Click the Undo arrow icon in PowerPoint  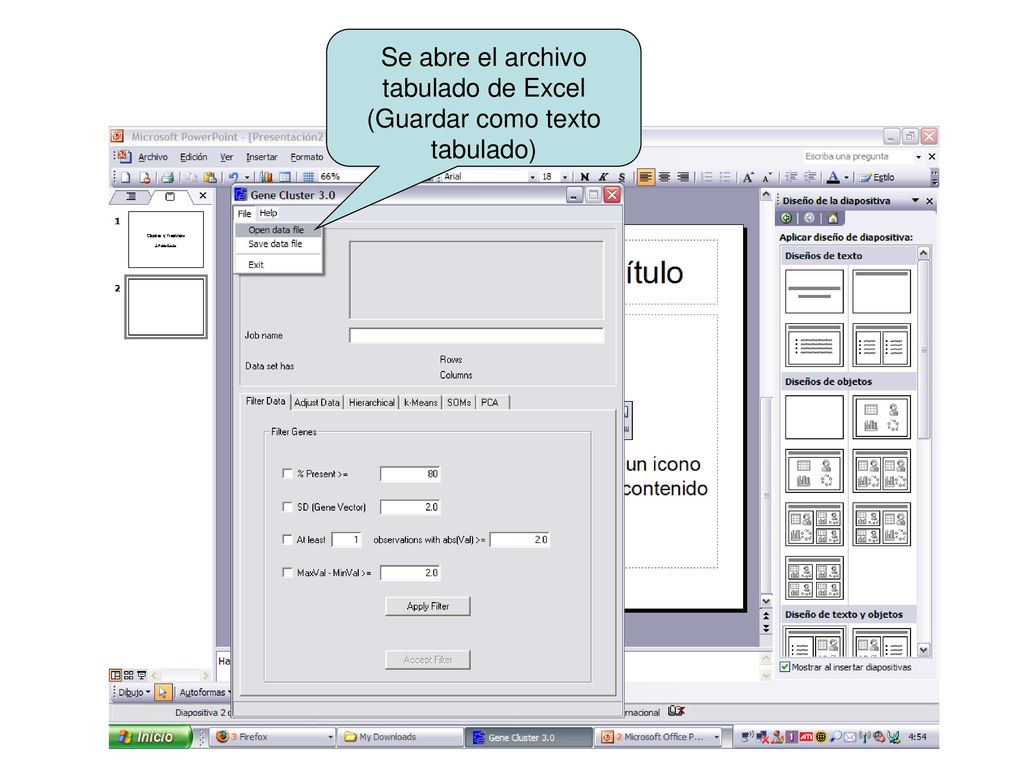(x=232, y=177)
